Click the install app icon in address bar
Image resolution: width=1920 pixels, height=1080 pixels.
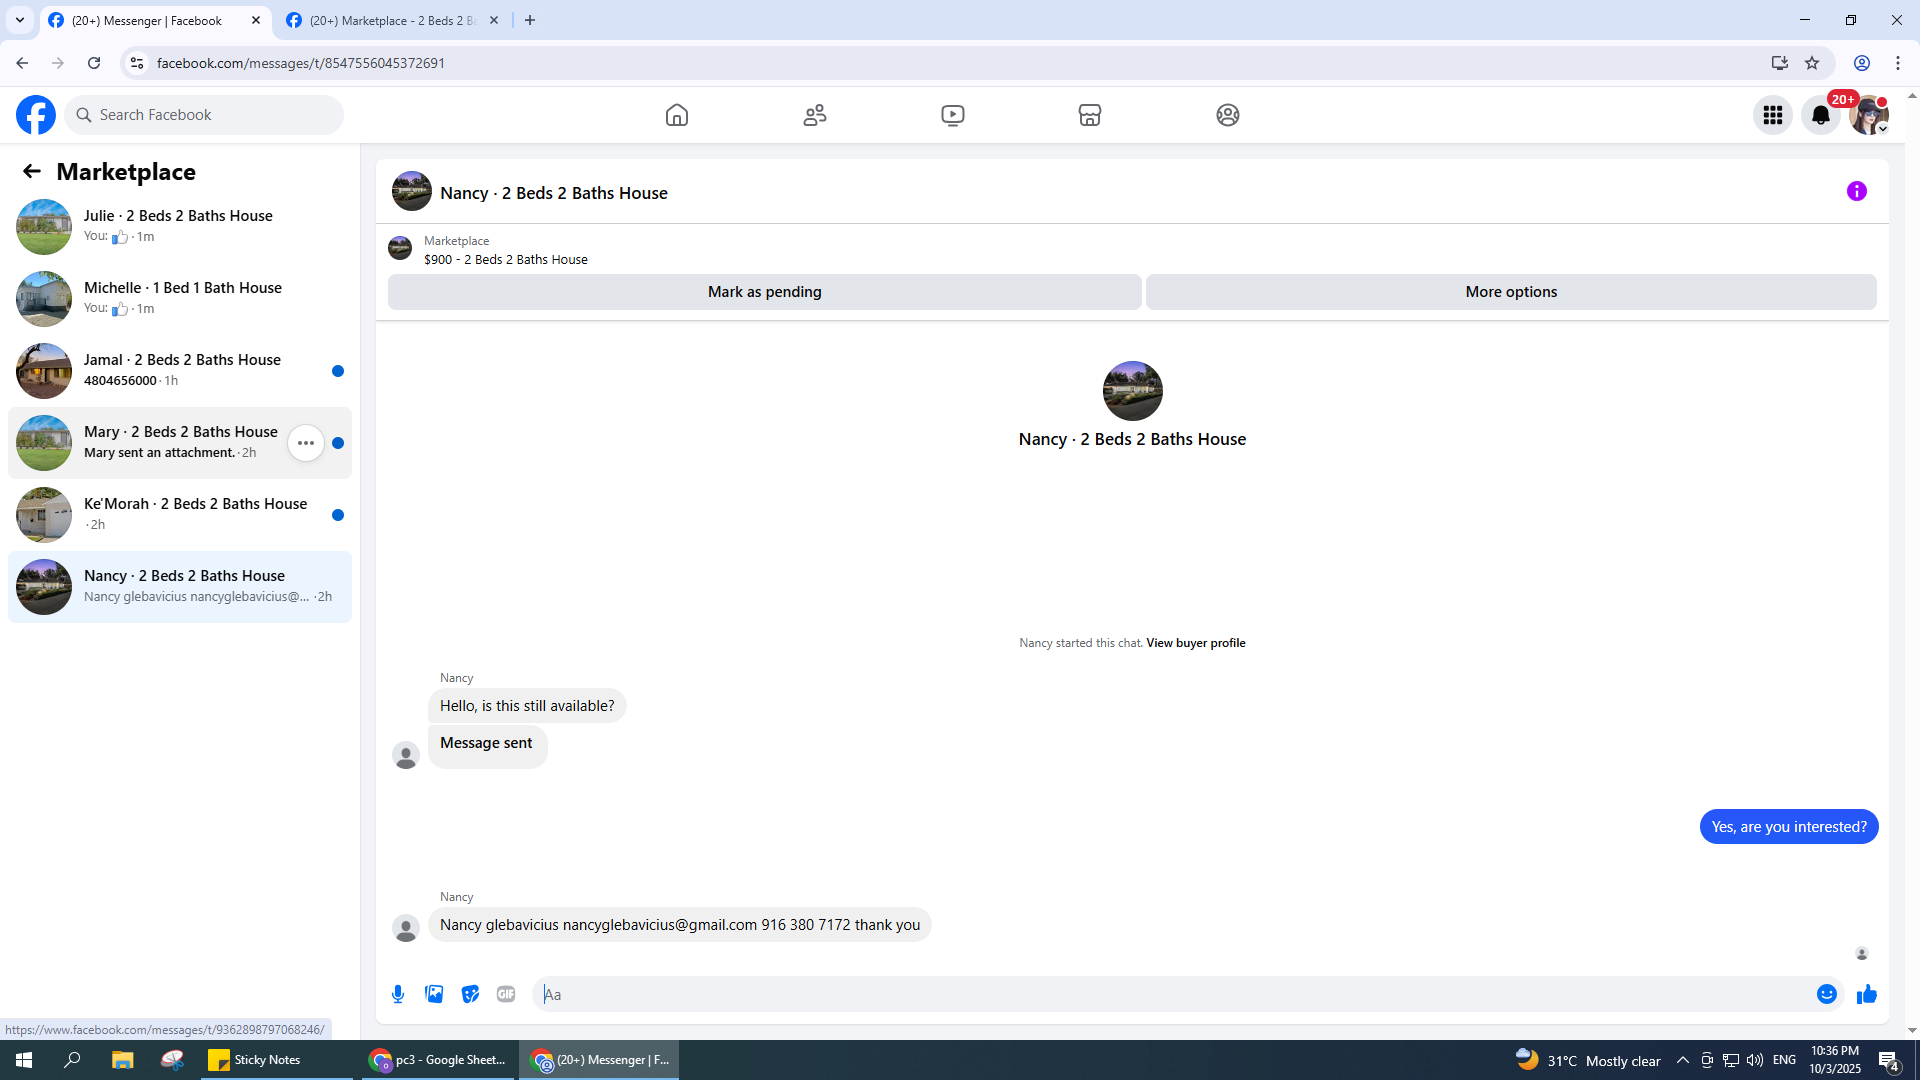click(x=1779, y=63)
